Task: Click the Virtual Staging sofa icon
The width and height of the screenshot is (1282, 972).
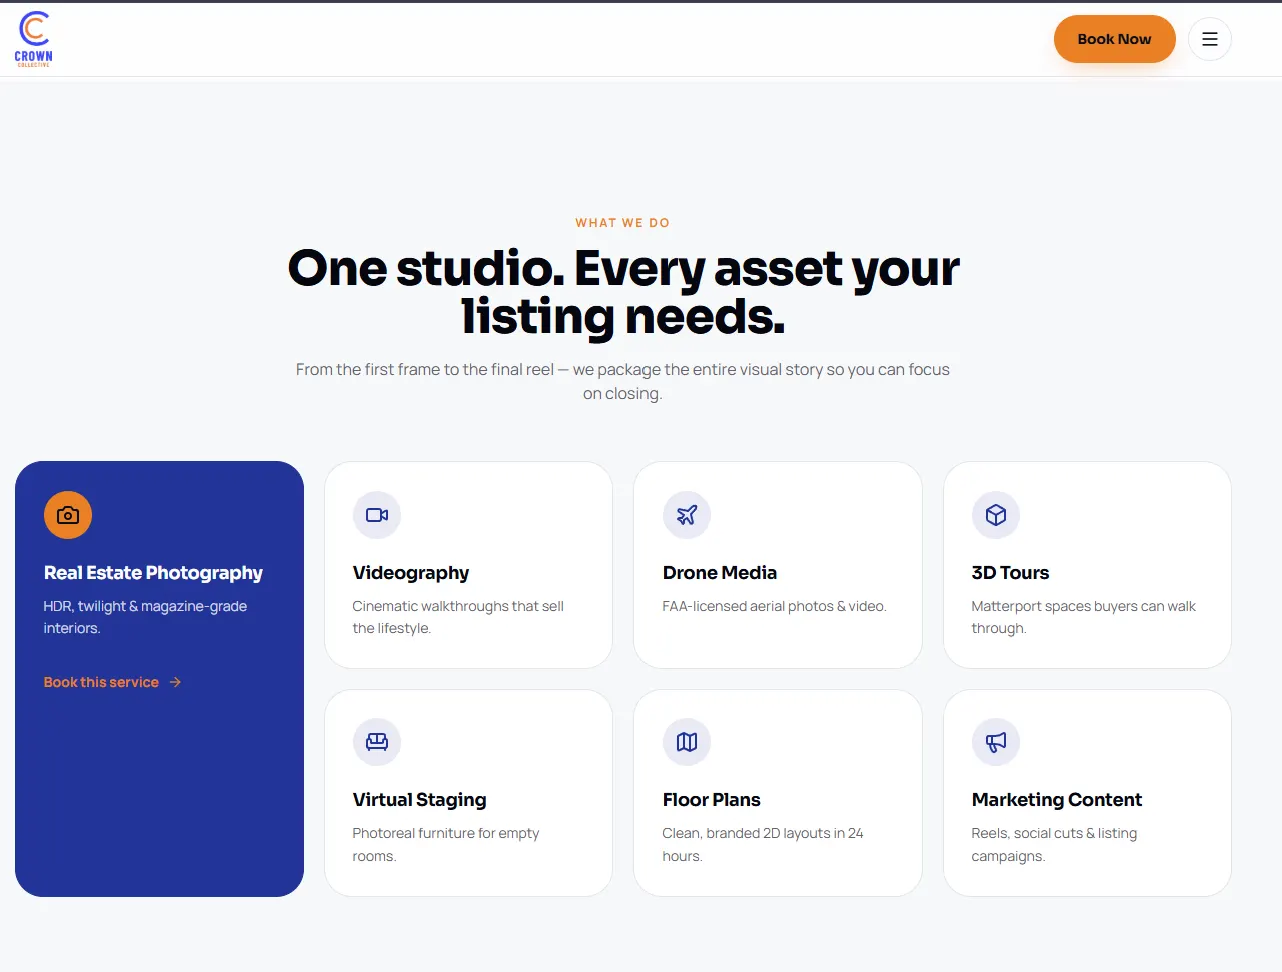Action: pos(377,742)
